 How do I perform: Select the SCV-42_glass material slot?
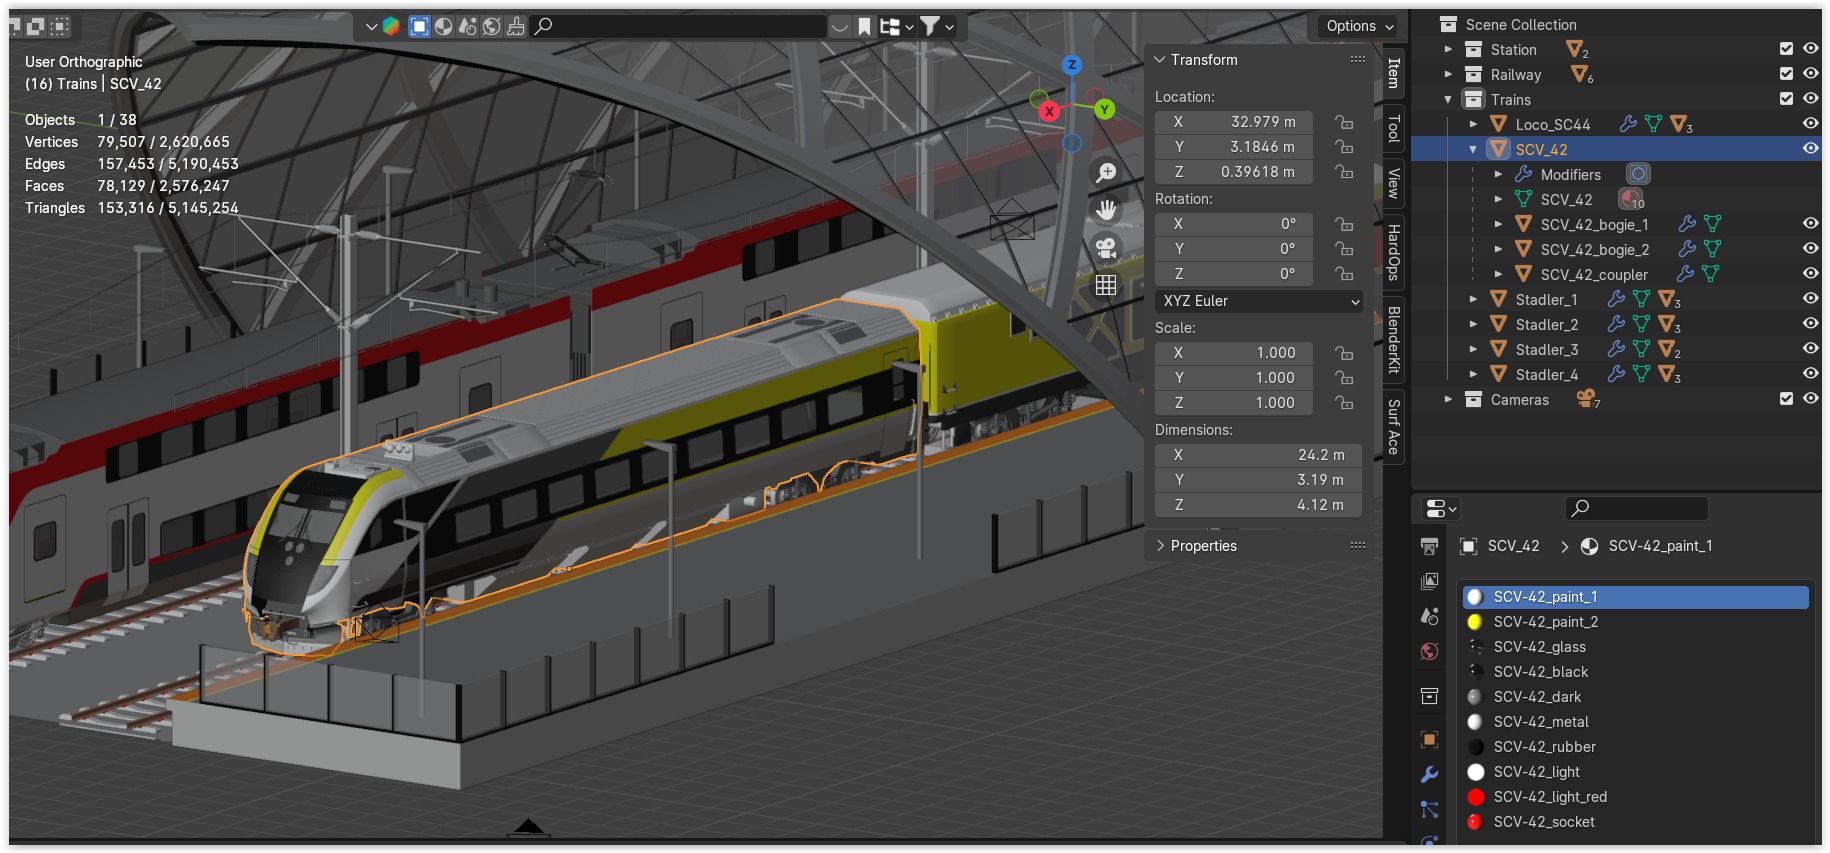click(1635, 647)
